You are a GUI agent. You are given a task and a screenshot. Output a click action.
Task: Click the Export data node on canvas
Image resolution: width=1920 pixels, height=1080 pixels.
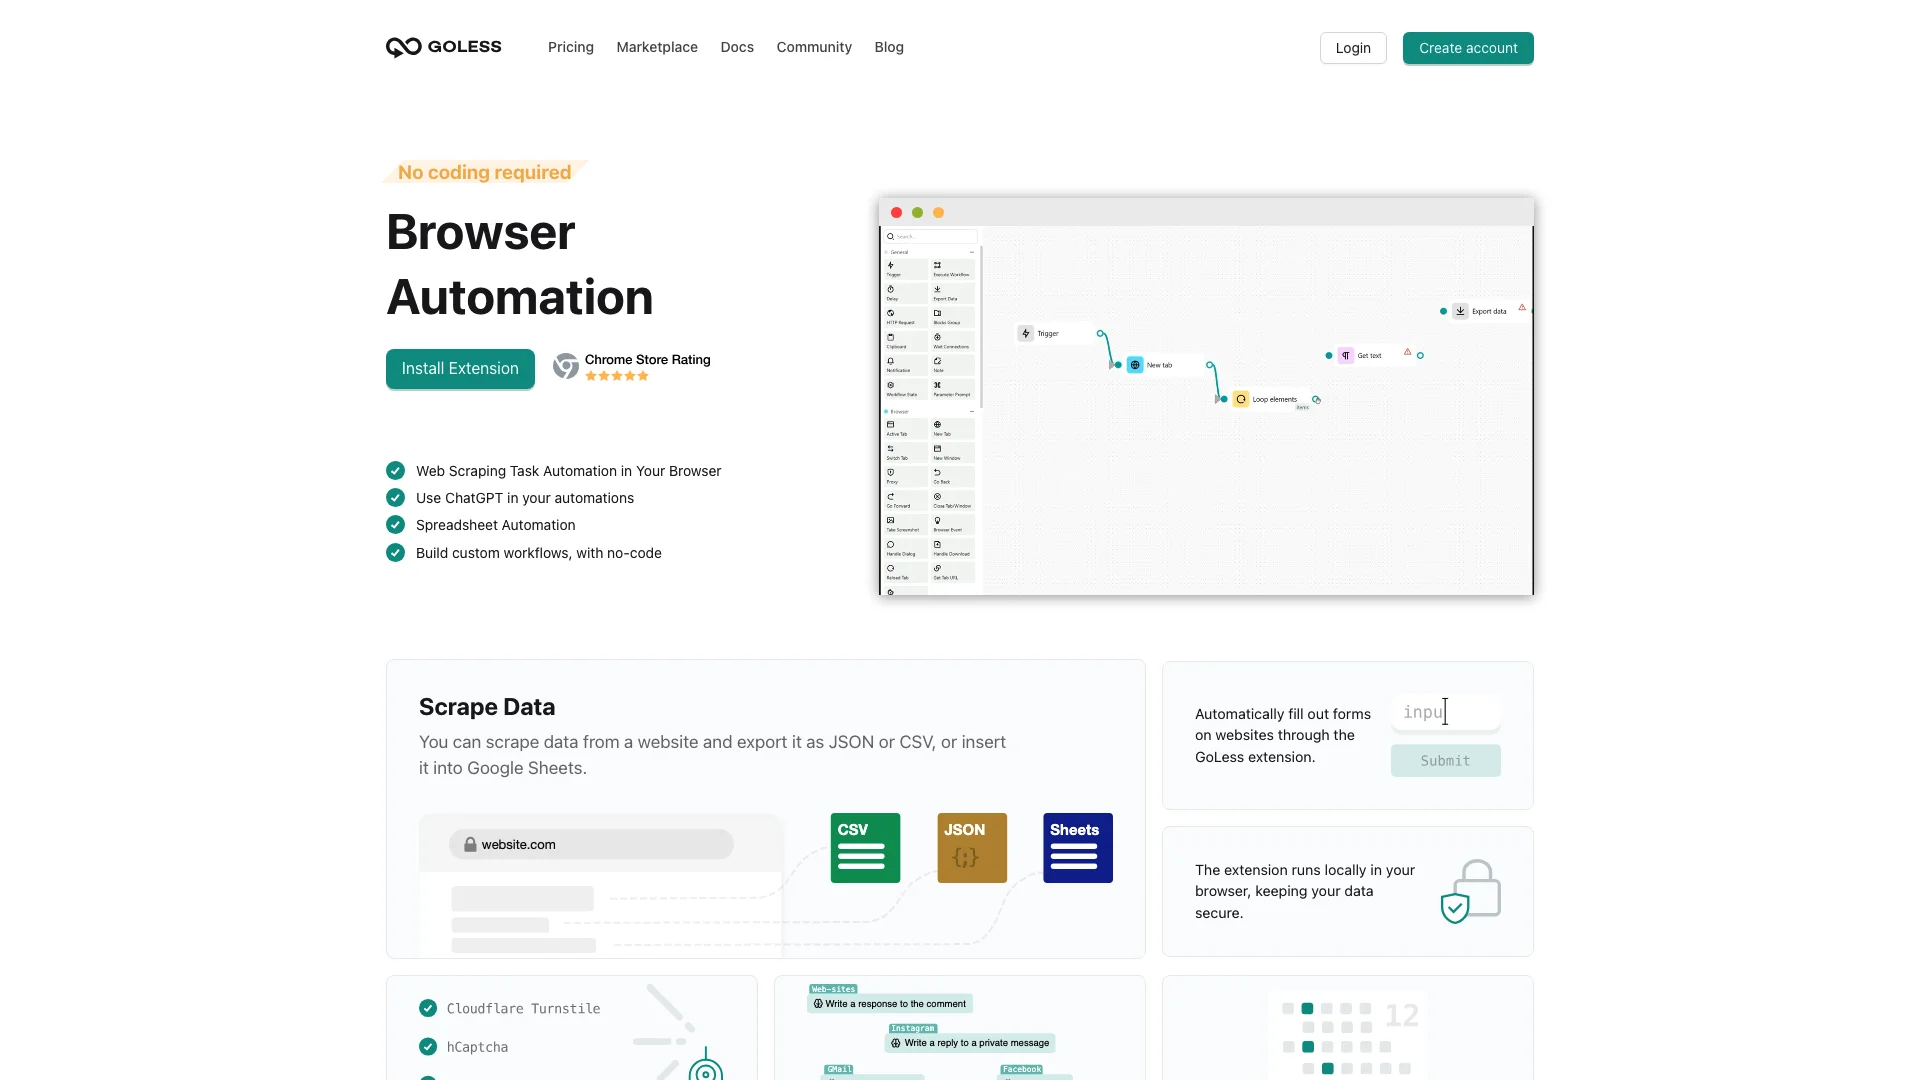1488,311
